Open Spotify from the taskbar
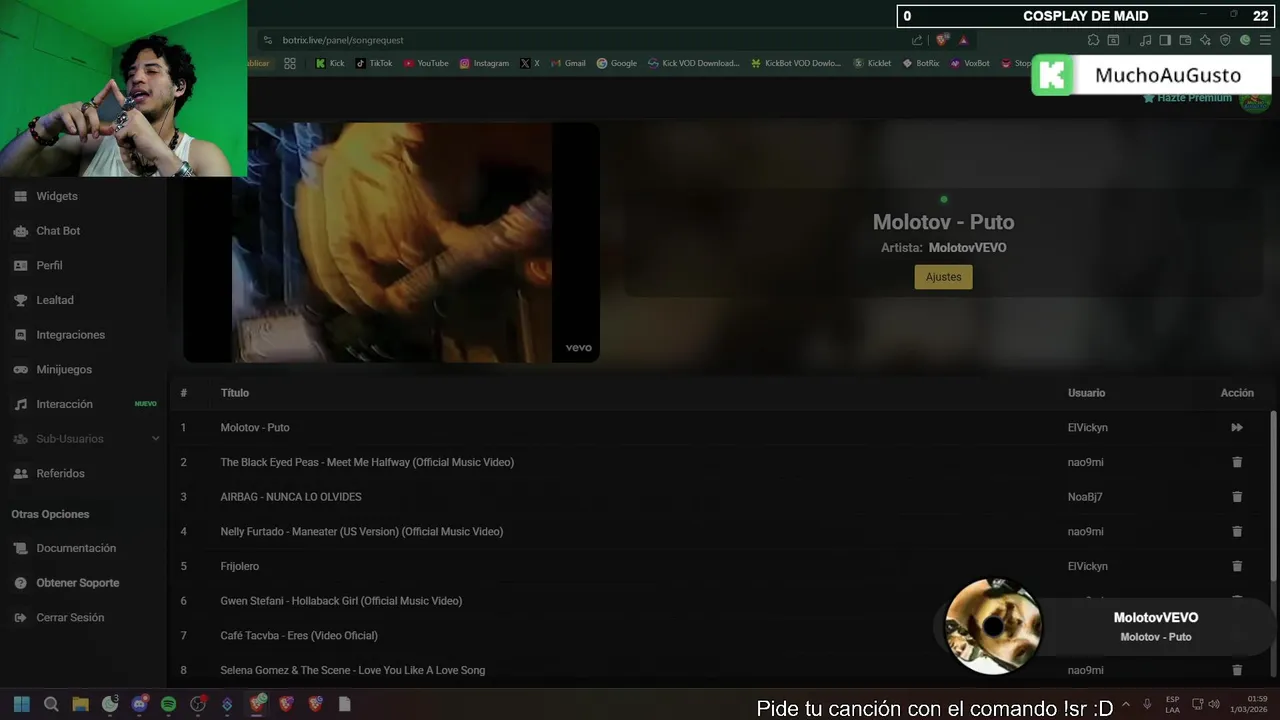The height and width of the screenshot is (720, 1280). coord(168,704)
